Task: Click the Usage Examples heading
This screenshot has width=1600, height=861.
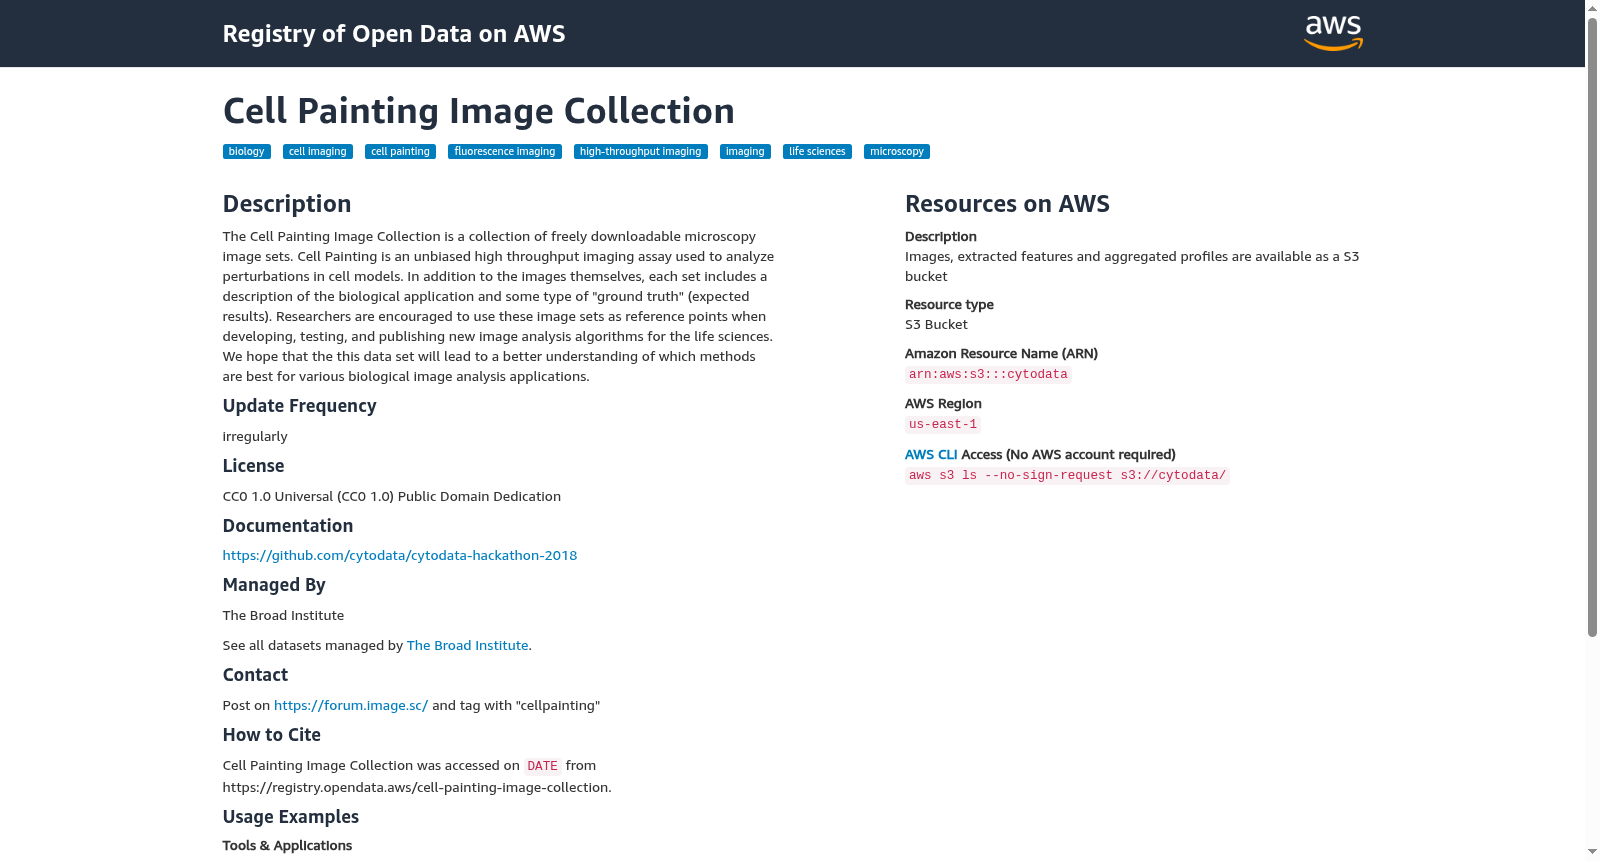Action: (x=291, y=817)
